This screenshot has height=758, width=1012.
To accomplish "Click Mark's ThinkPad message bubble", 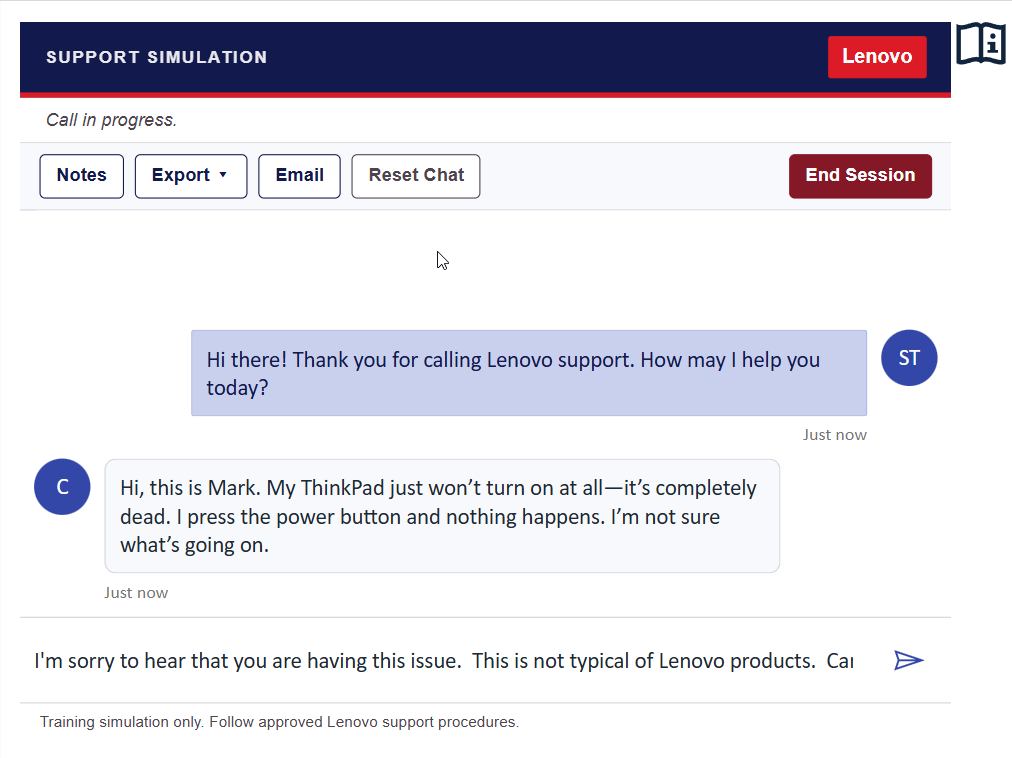I will (x=442, y=516).
